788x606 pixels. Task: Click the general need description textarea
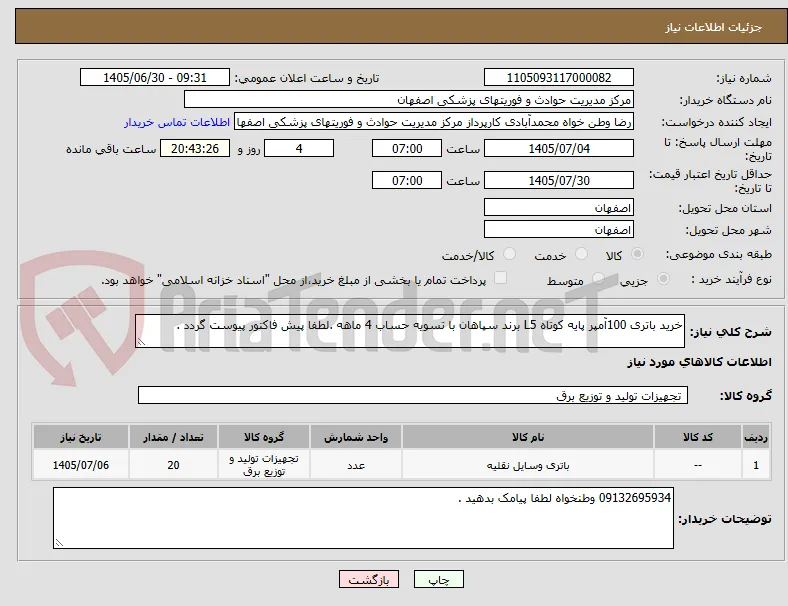tap(410, 331)
